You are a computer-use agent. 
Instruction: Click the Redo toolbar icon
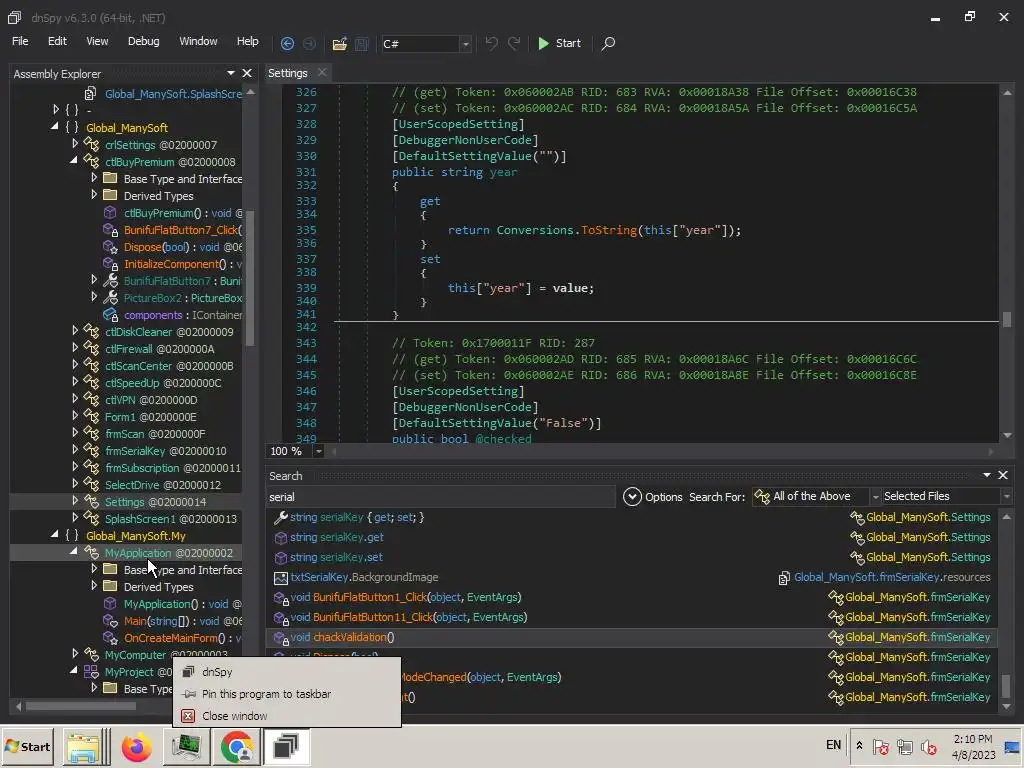click(x=514, y=43)
